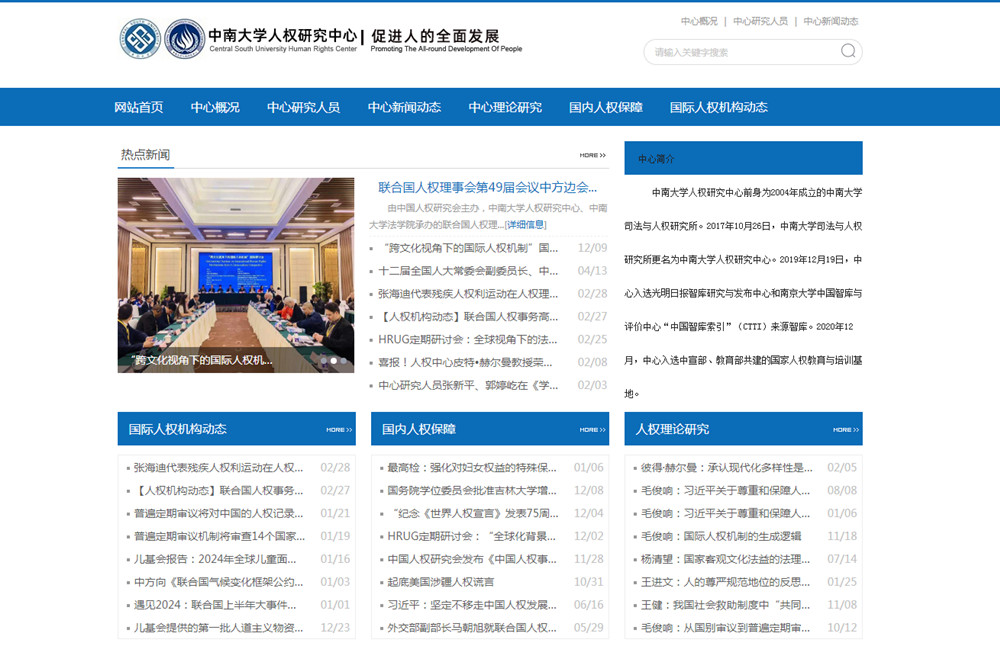Click MORE link beside 热点新闻 heading
The height and width of the screenshot is (652, 1000).
592,155
